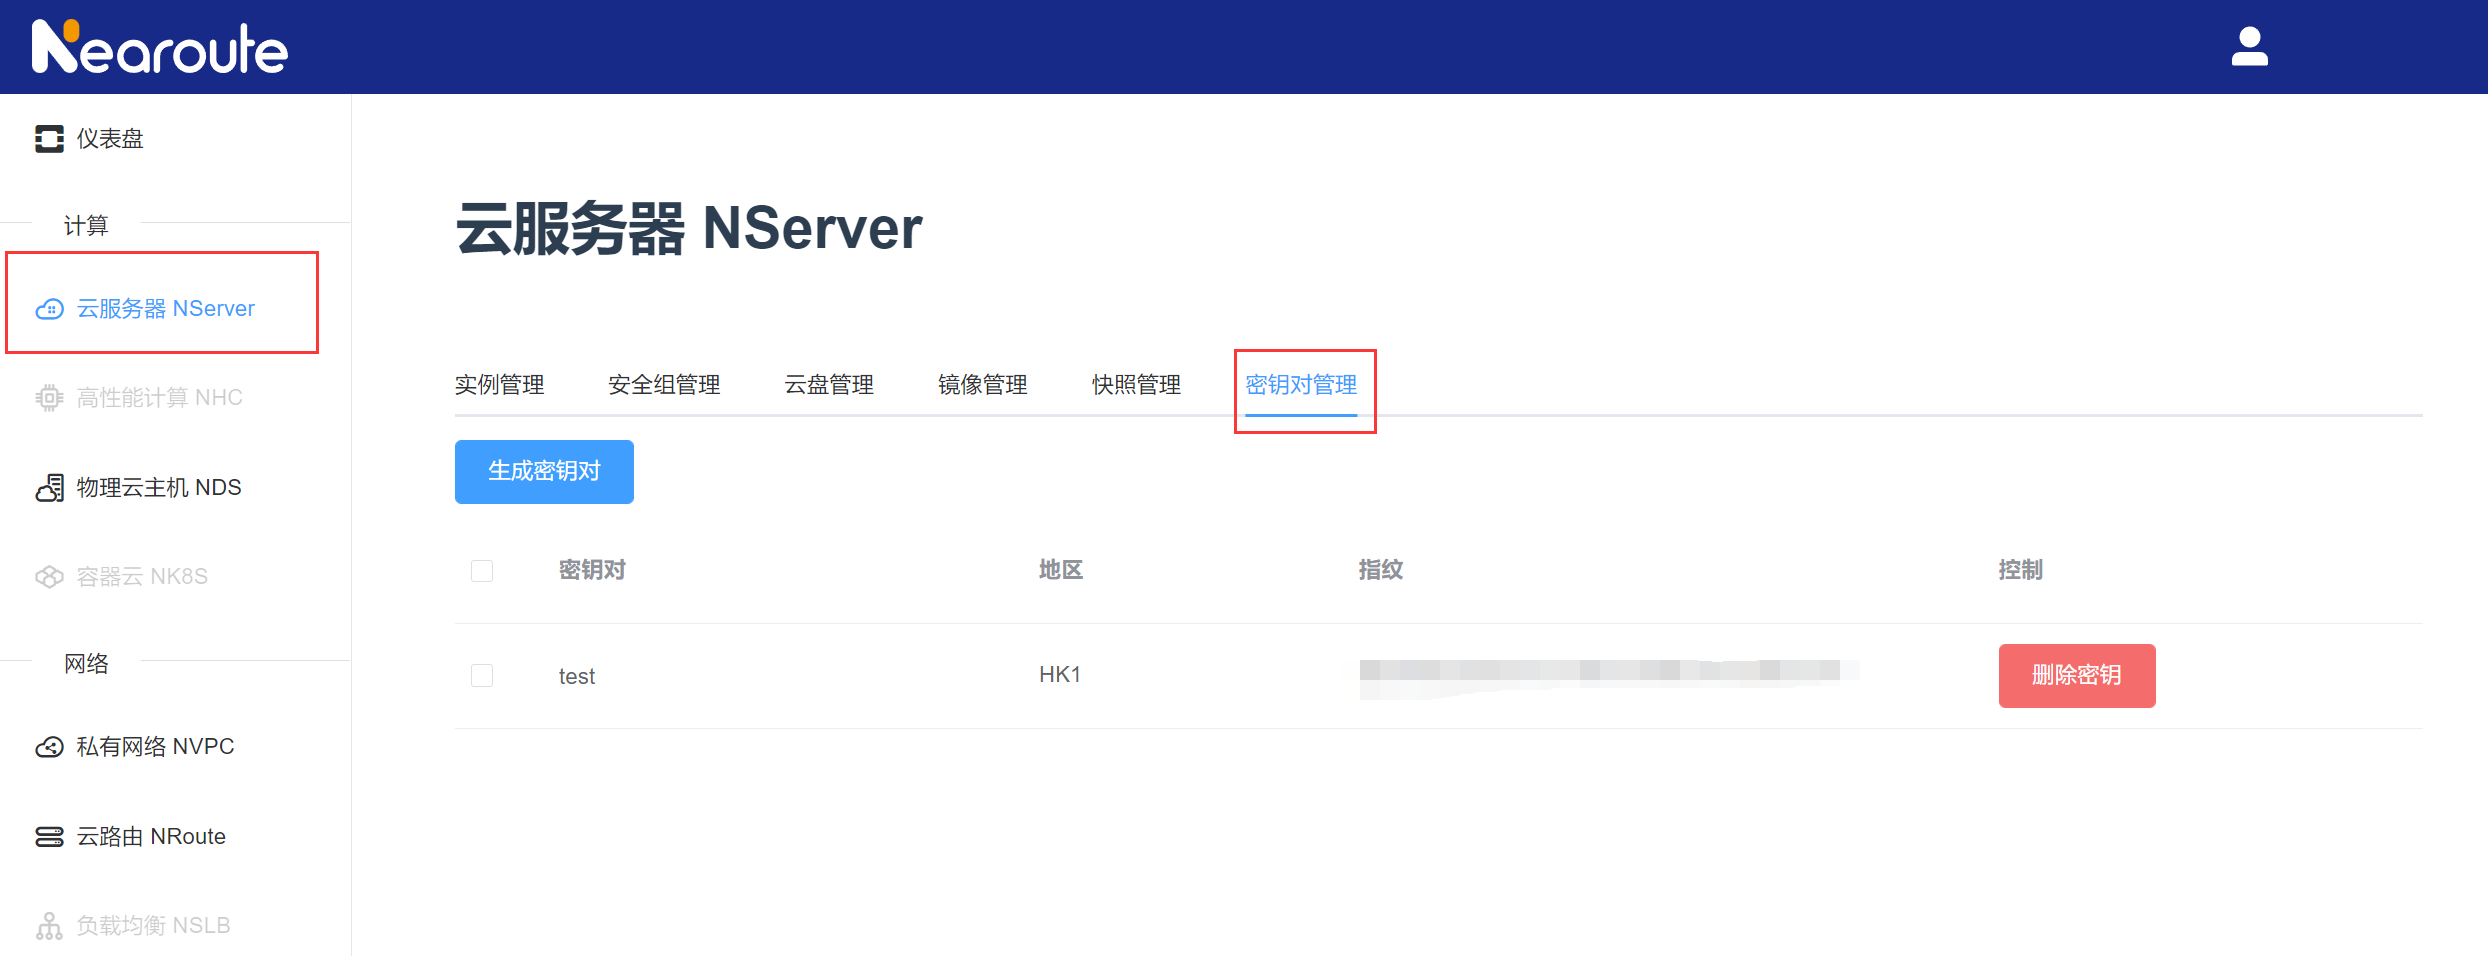Check the box for the test key pair
This screenshot has height=956, width=2488.
[x=482, y=676]
